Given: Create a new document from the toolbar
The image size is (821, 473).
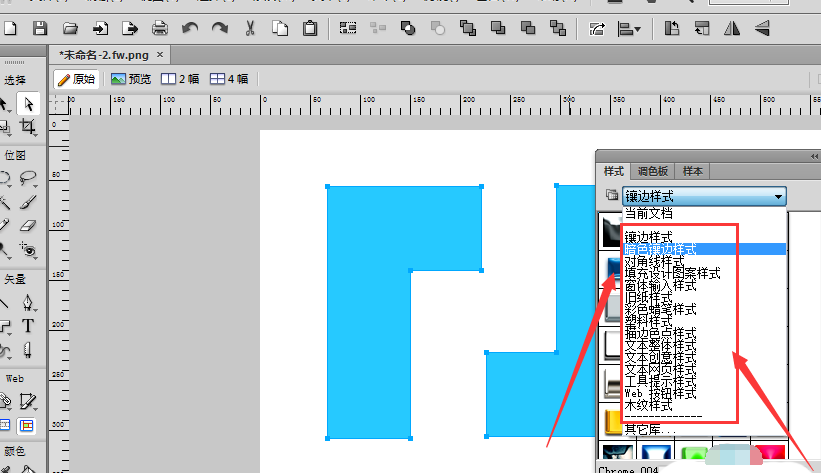Looking at the screenshot, I should (10, 28).
